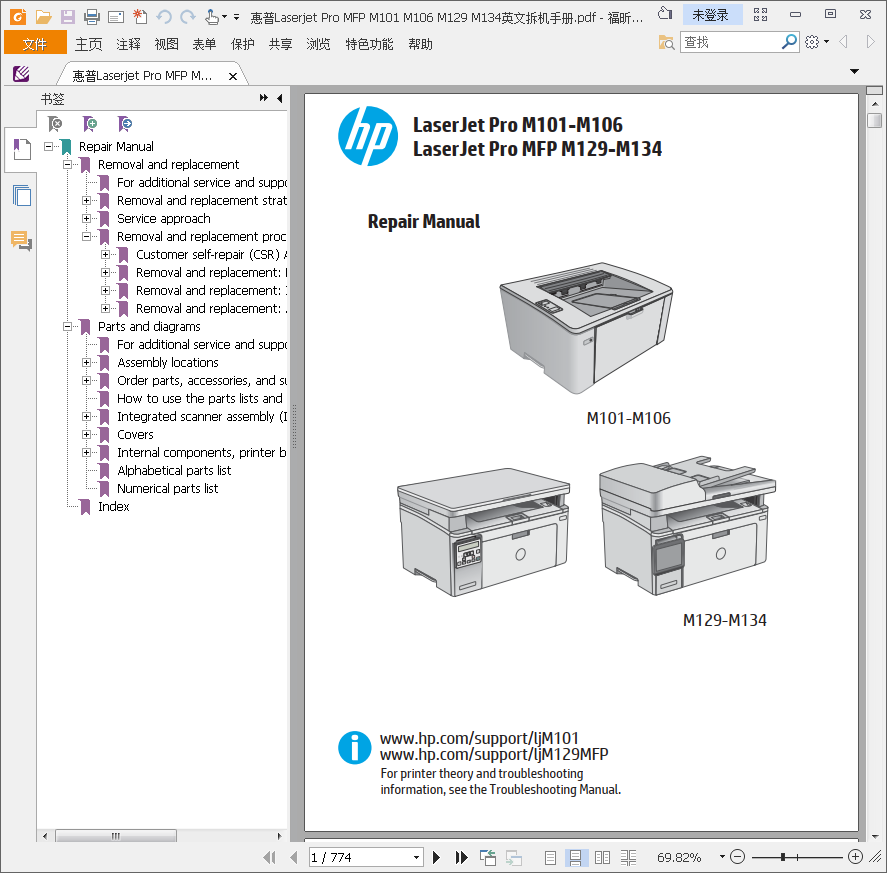
Task: Undo the last action
Action: point(164,17)
